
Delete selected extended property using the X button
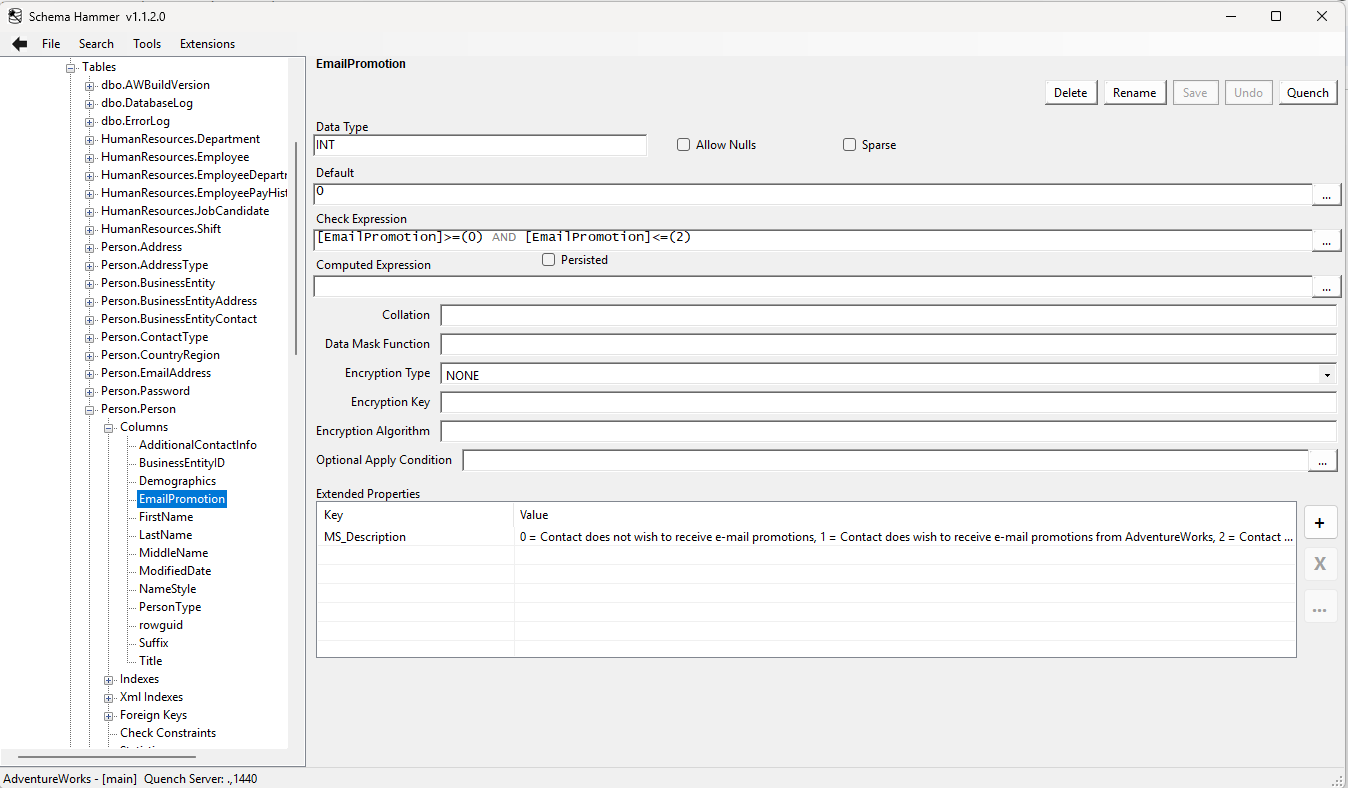click(1320, 564)
